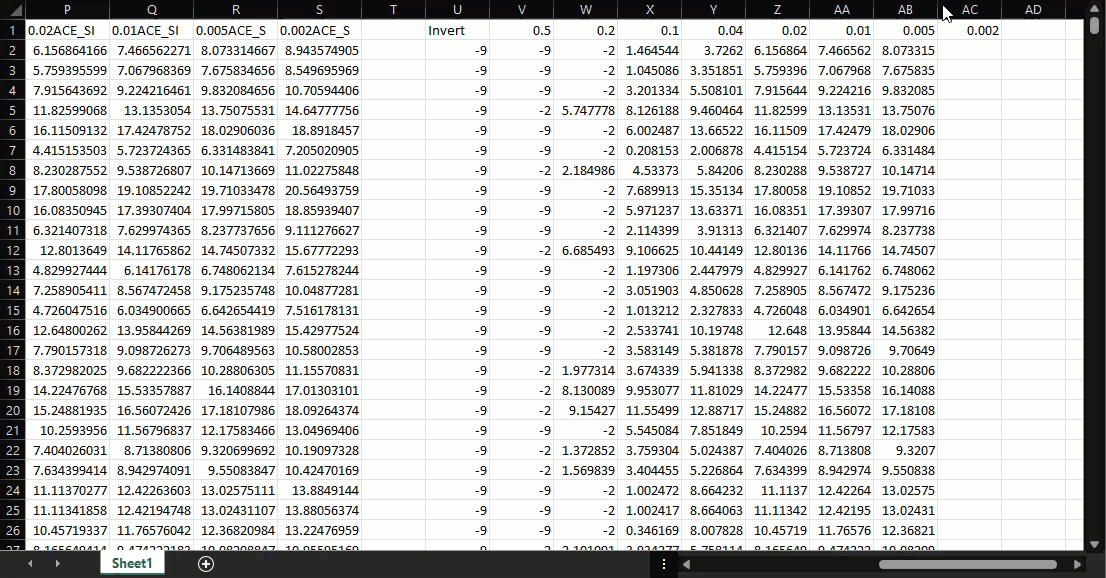The image size is (1106, 578).
Task: Select cell containing 0.002ACE_S header
Action: [318, 30]
